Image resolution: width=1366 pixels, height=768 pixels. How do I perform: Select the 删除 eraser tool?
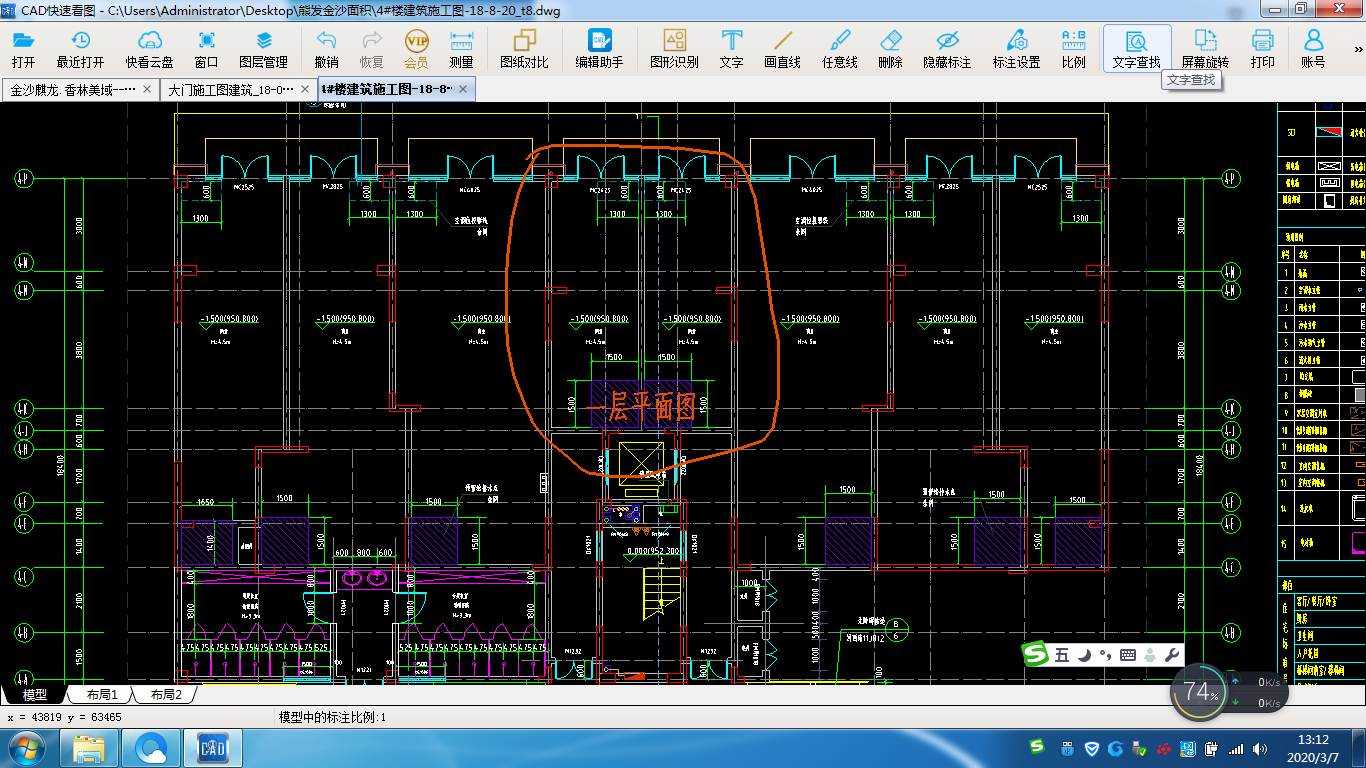pos(891,49)
